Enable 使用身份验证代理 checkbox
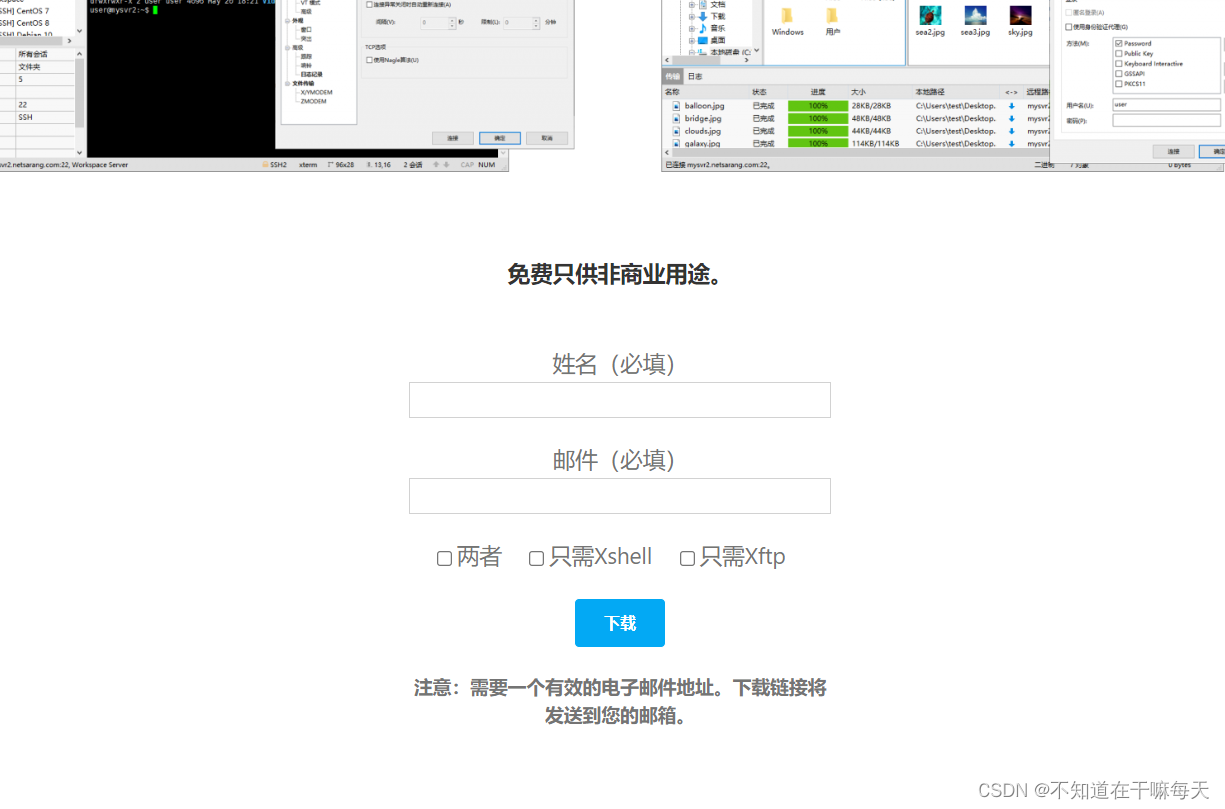This screenshot has height=809, width=1225. [1069, 27]
